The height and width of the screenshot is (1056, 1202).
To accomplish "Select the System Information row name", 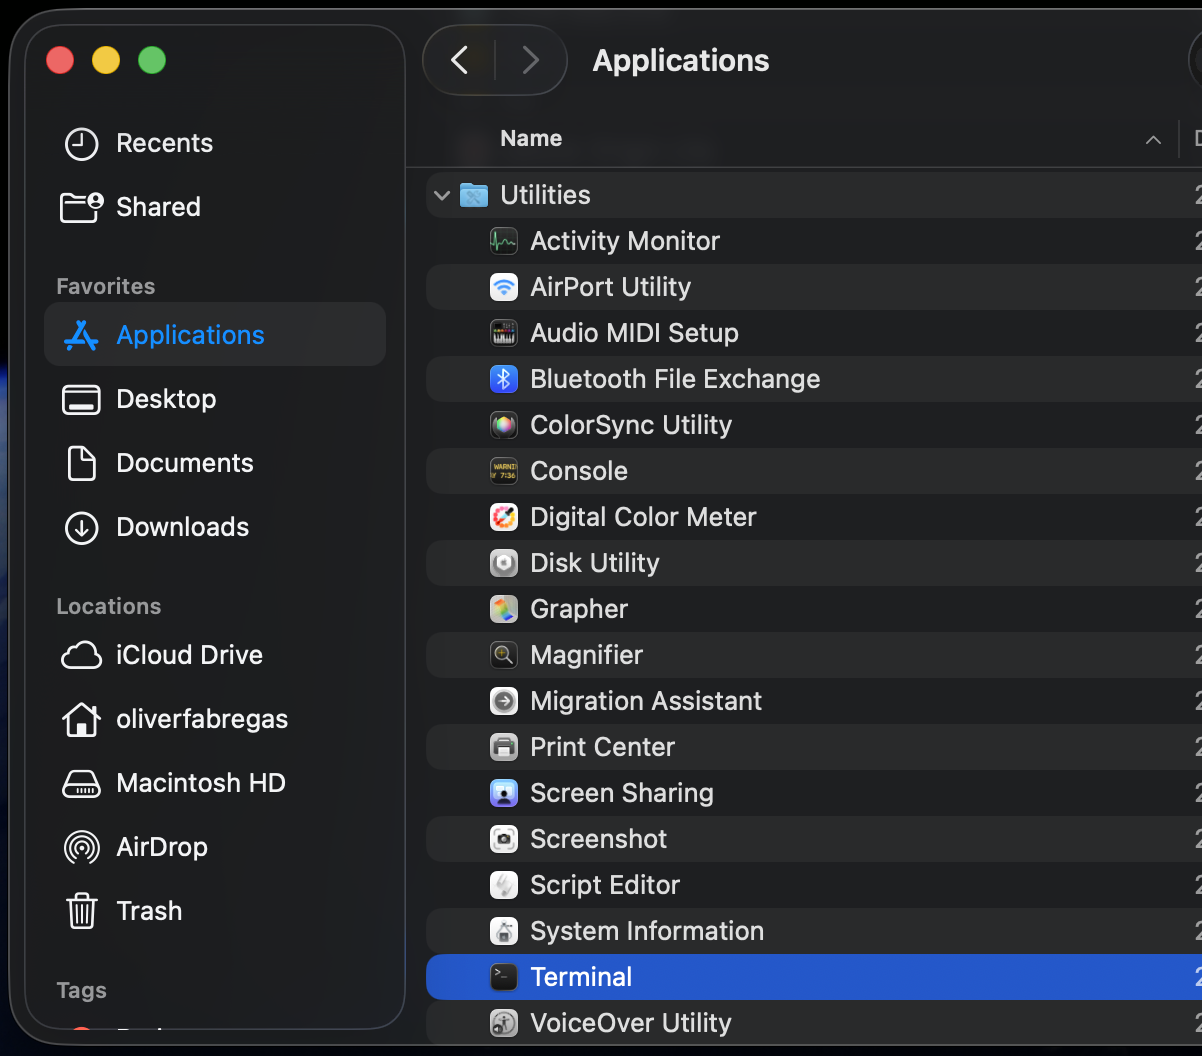I will [647, 931].
